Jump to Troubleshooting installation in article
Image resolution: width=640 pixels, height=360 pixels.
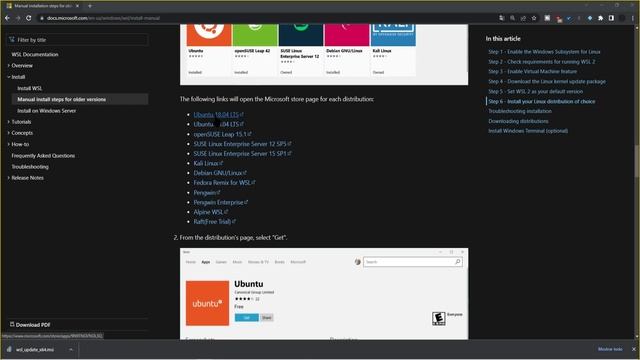[520, 111]
